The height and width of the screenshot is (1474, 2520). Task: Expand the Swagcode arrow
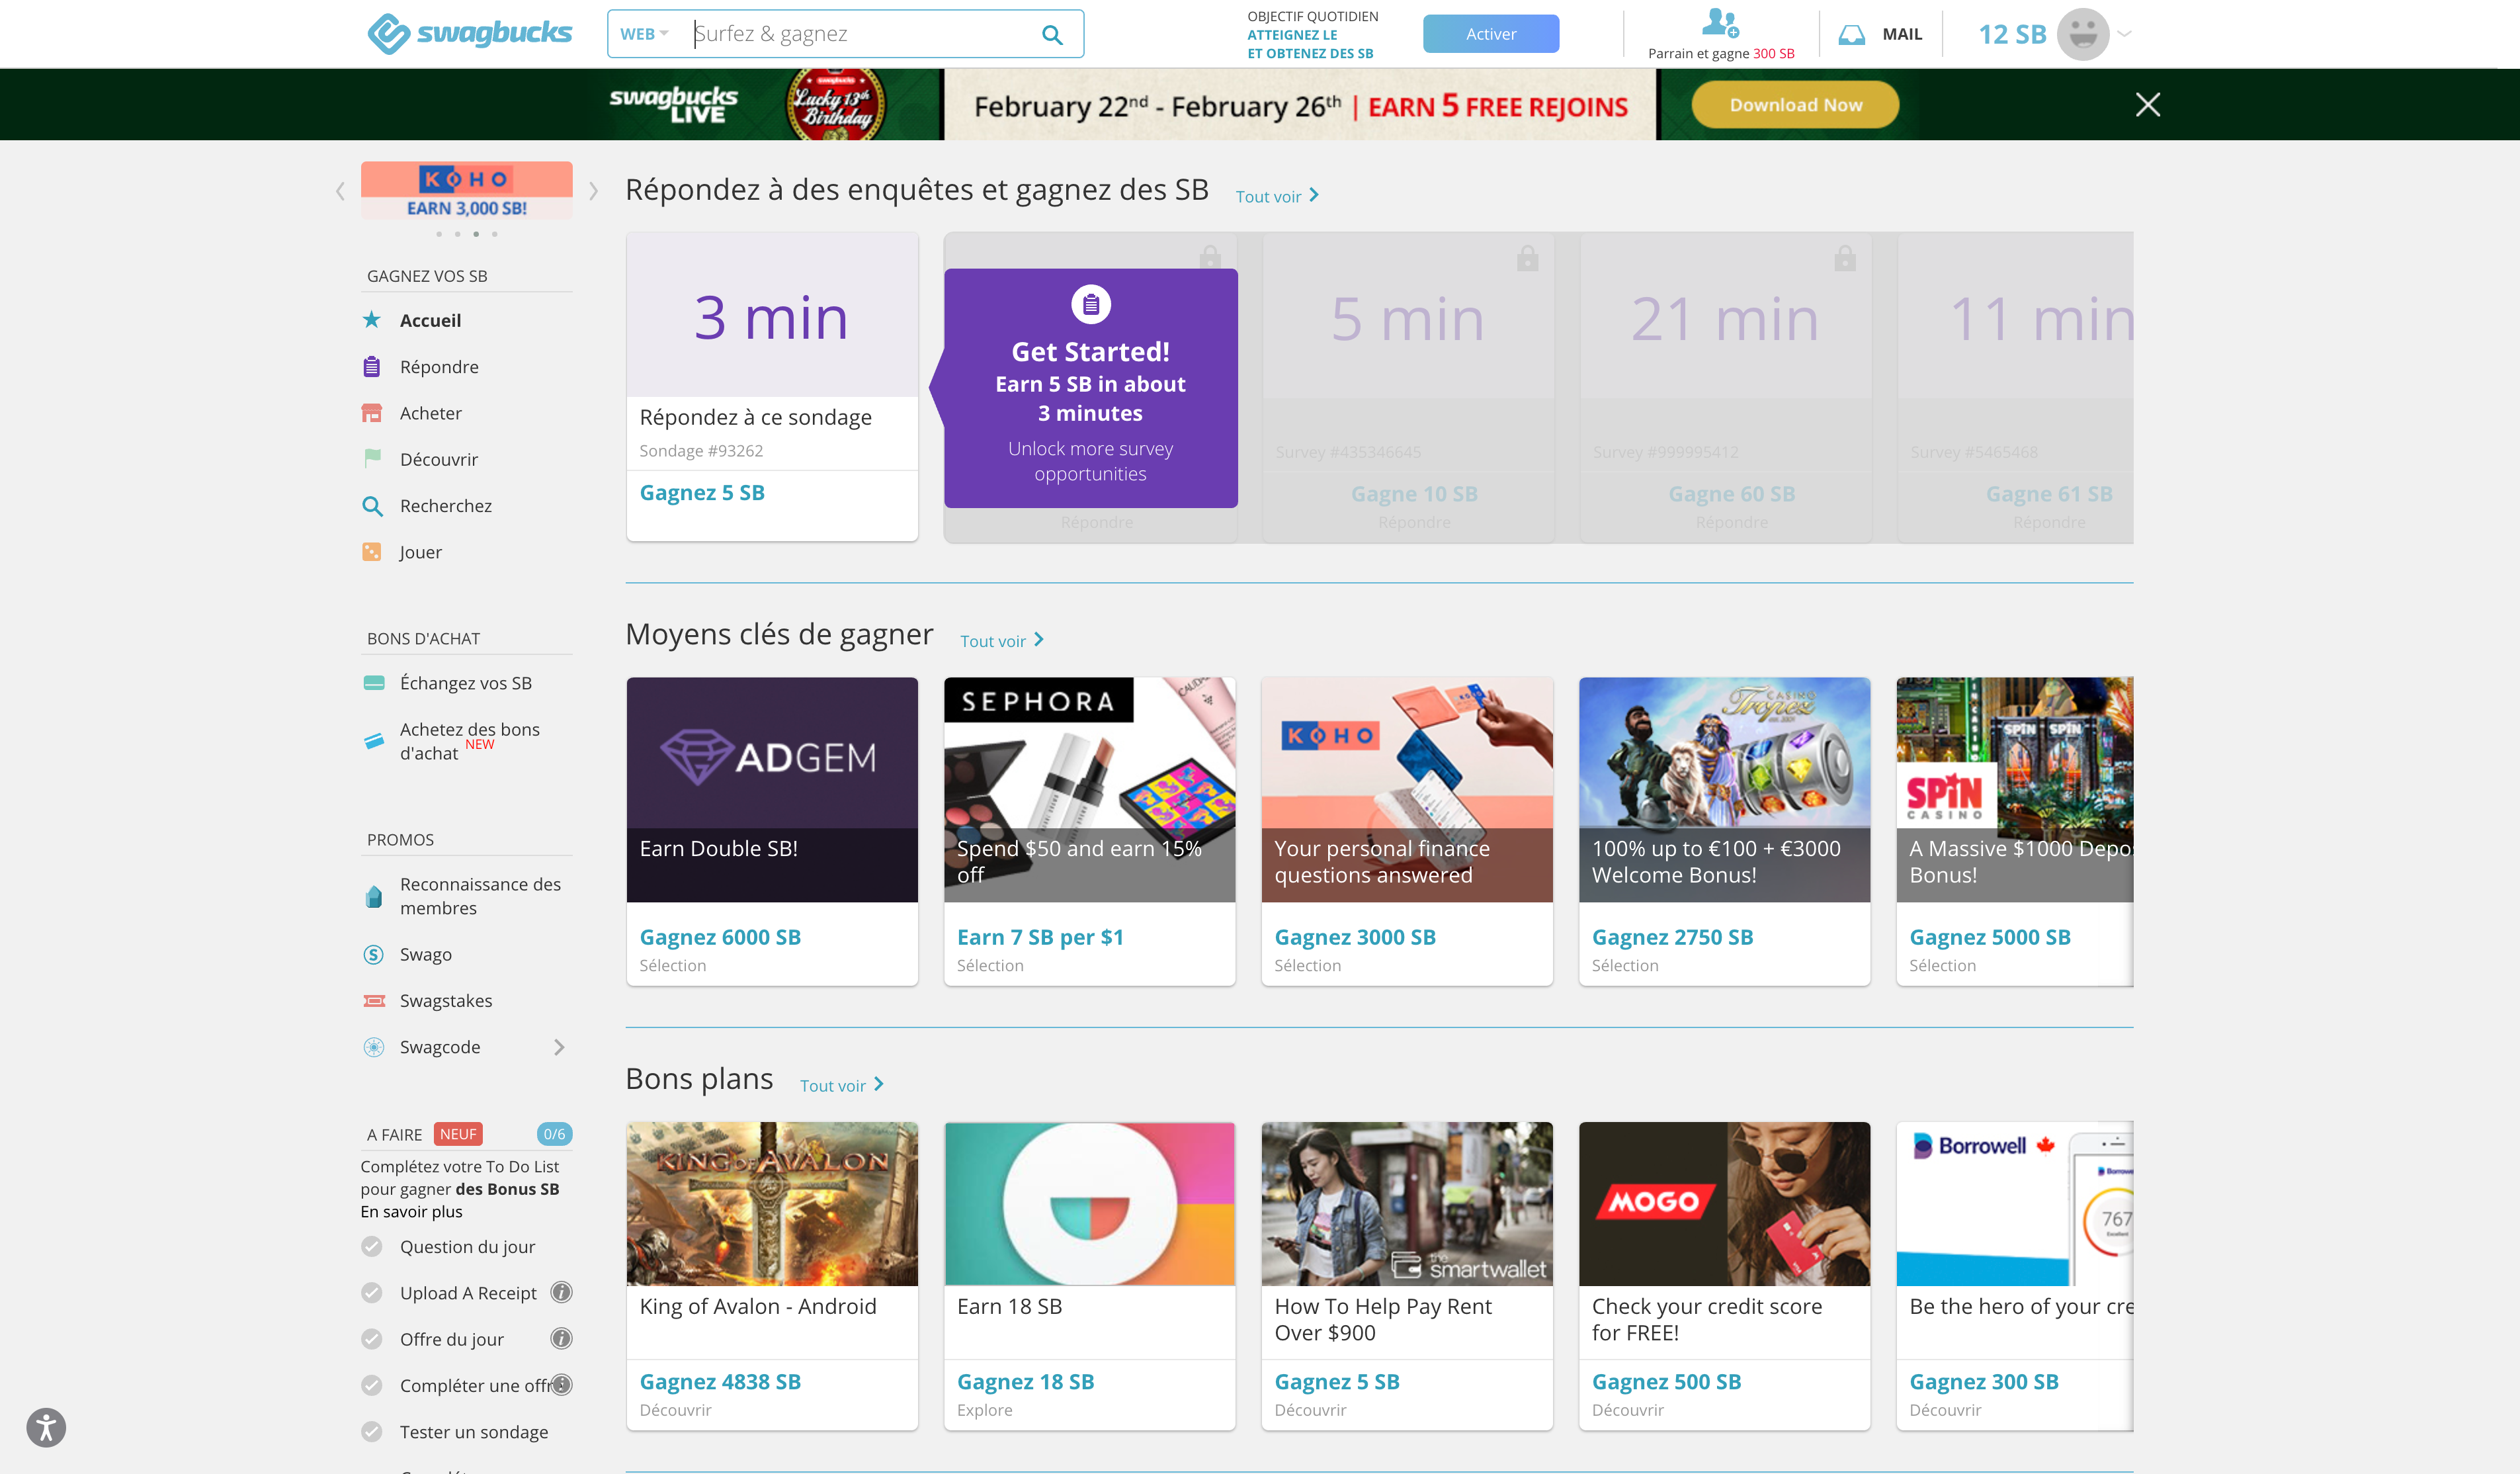(559, 1047)
